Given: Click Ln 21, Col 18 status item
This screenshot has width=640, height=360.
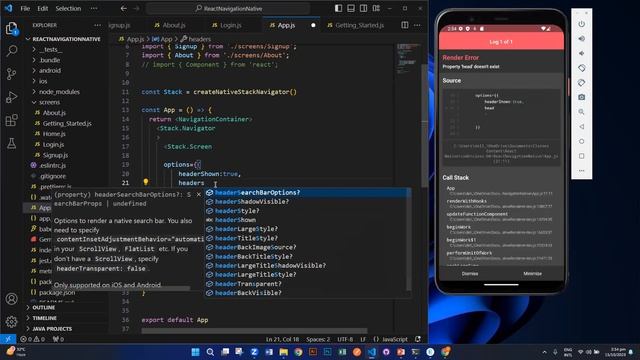Looking at the screenshot, I should point(282,339).
